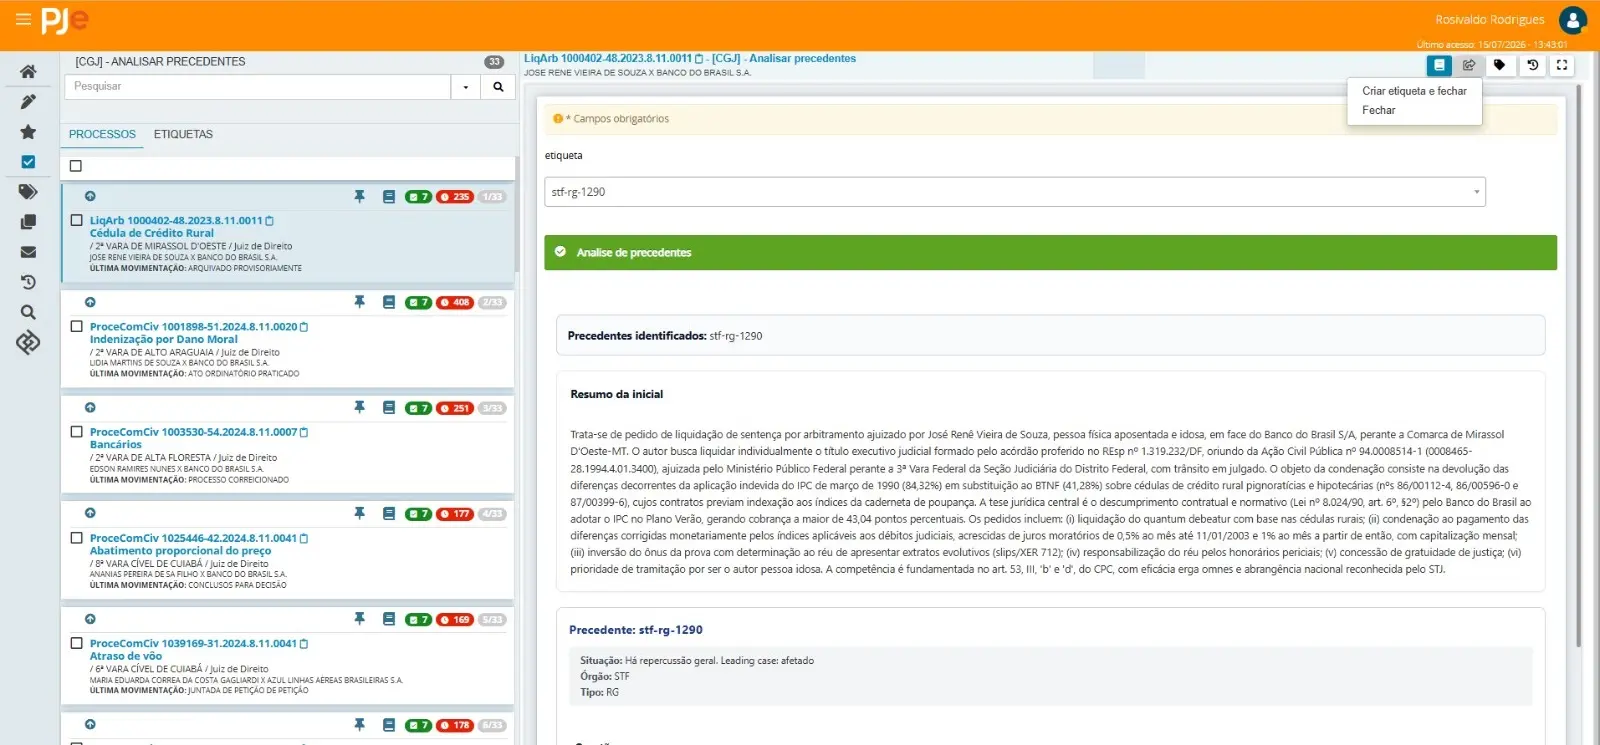Choose 'Criar etiqueta e fechar' menu option
1600x745 pixels.
[x=1414, y=91]
